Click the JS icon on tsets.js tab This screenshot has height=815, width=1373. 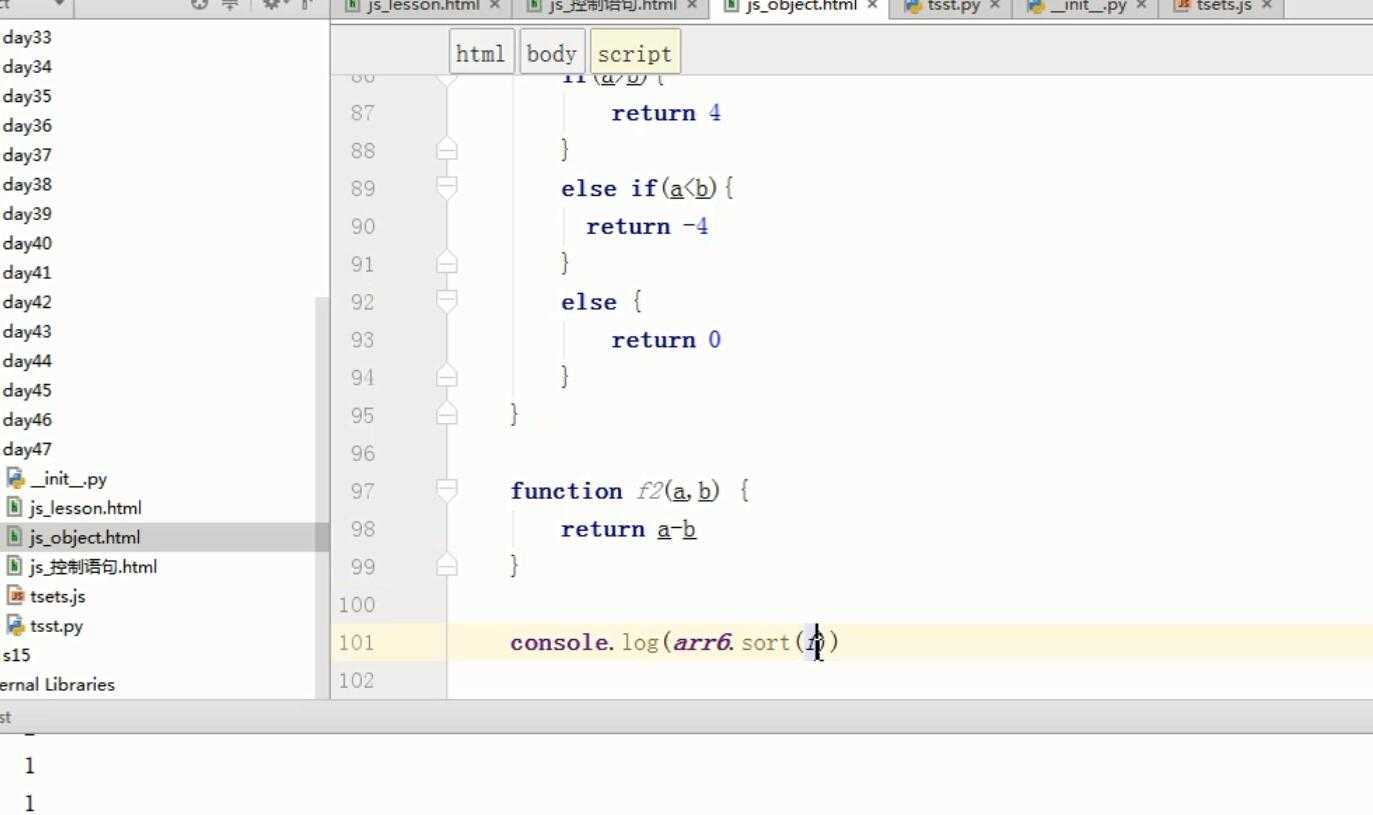tap(1183, 6)
